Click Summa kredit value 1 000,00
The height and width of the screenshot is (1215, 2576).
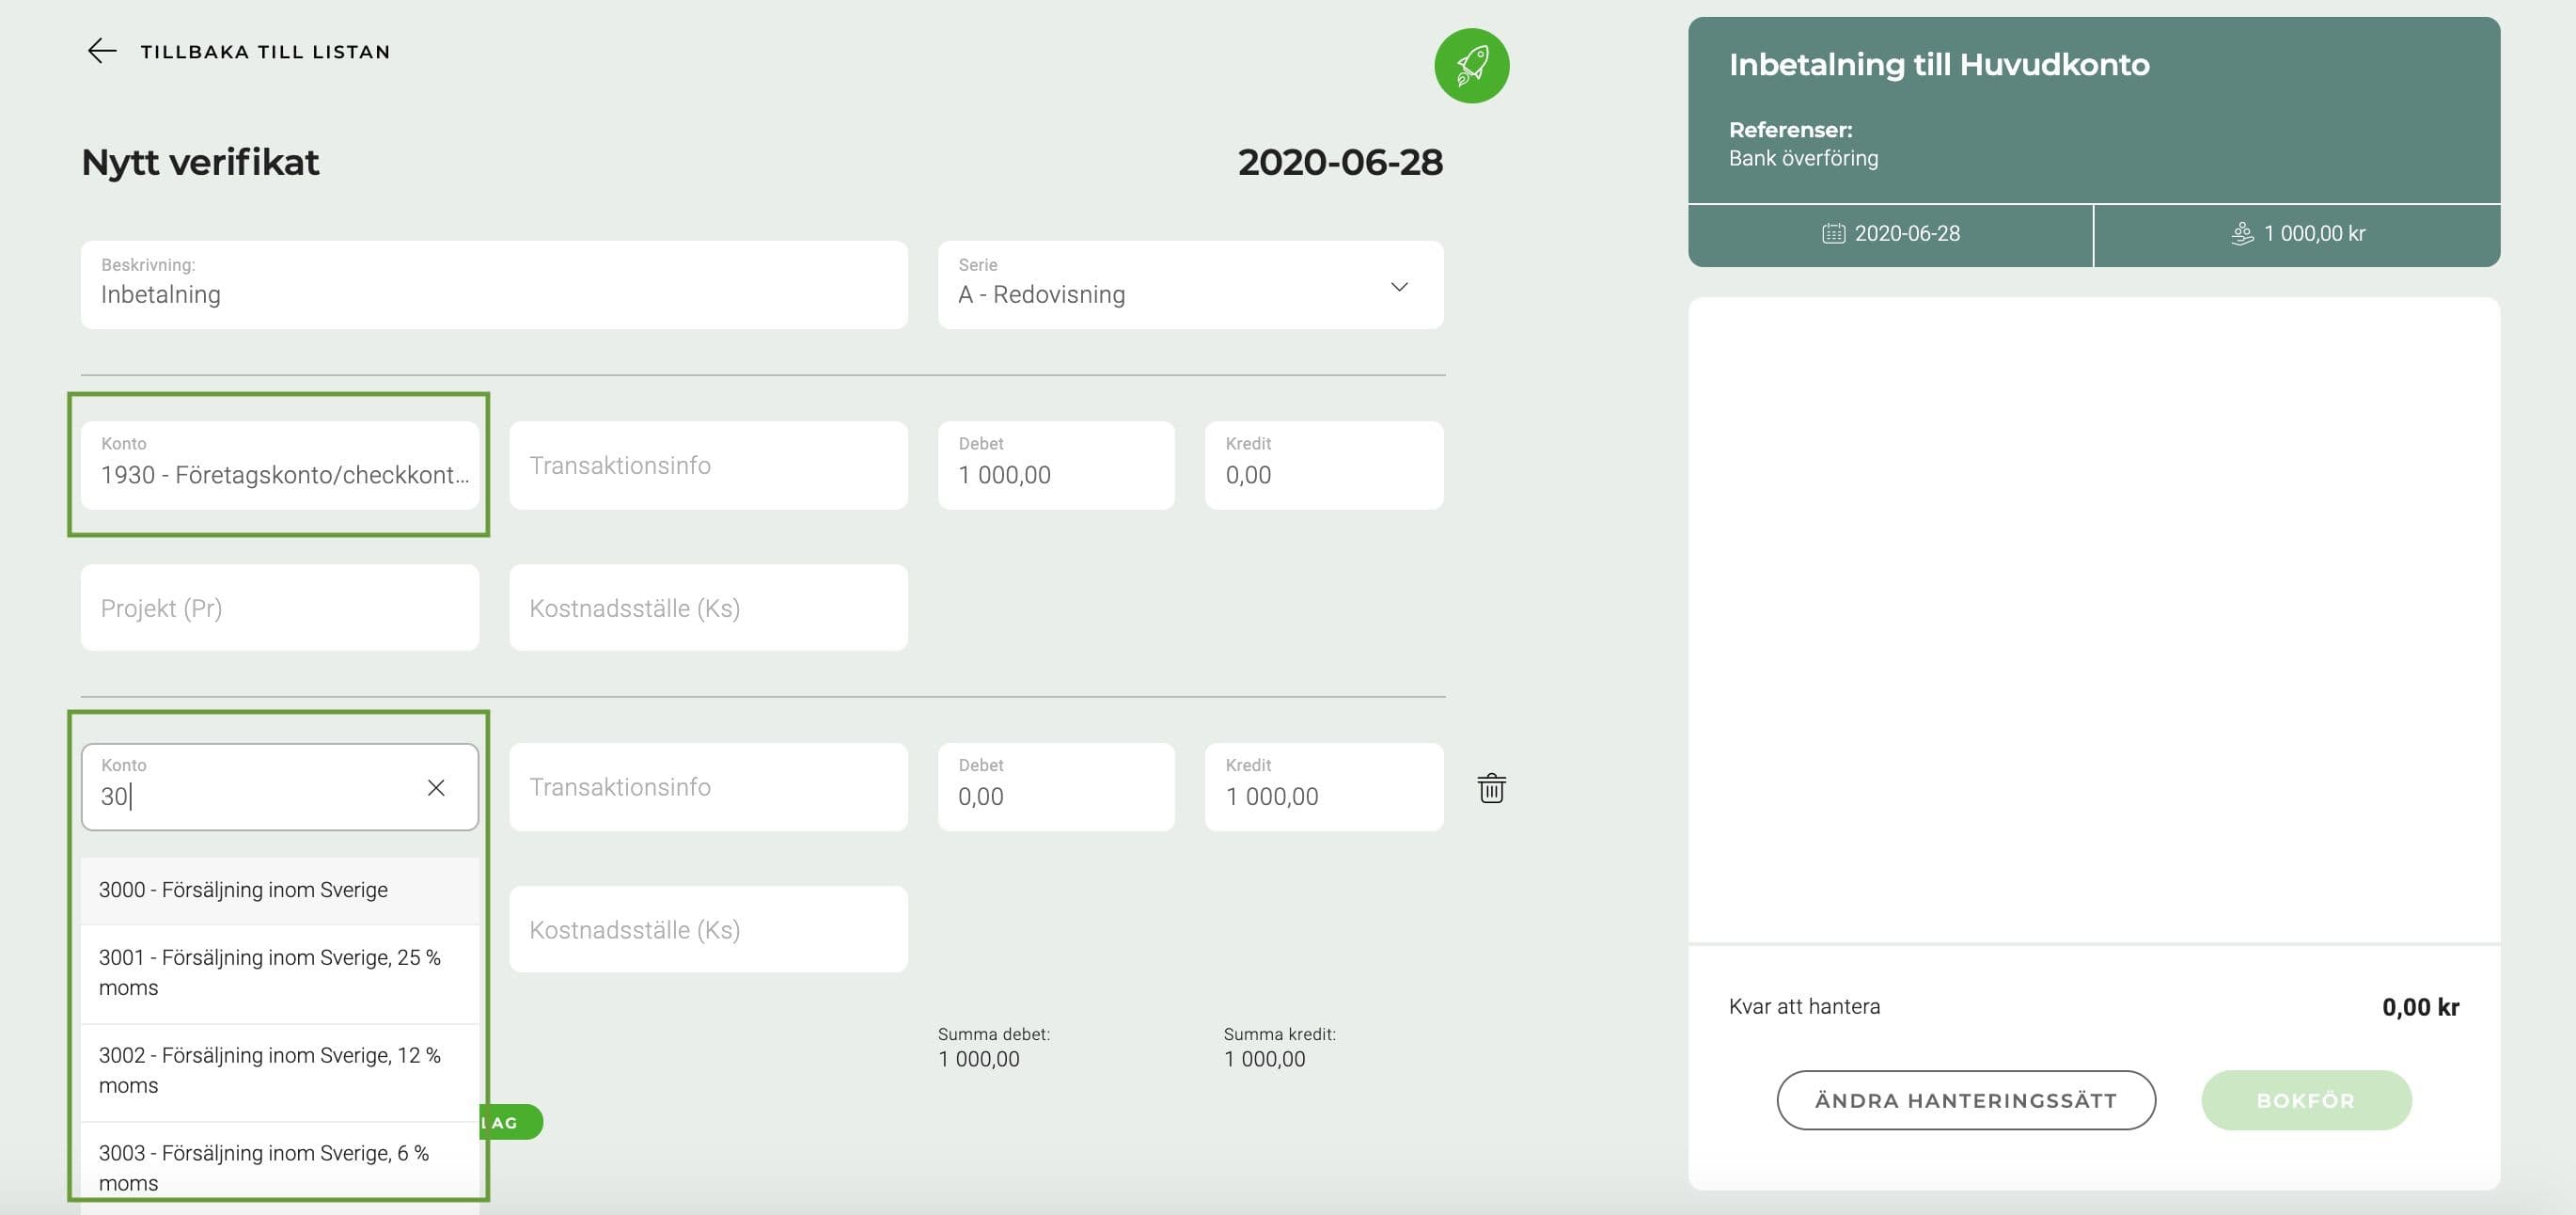pos(1264,1059)
